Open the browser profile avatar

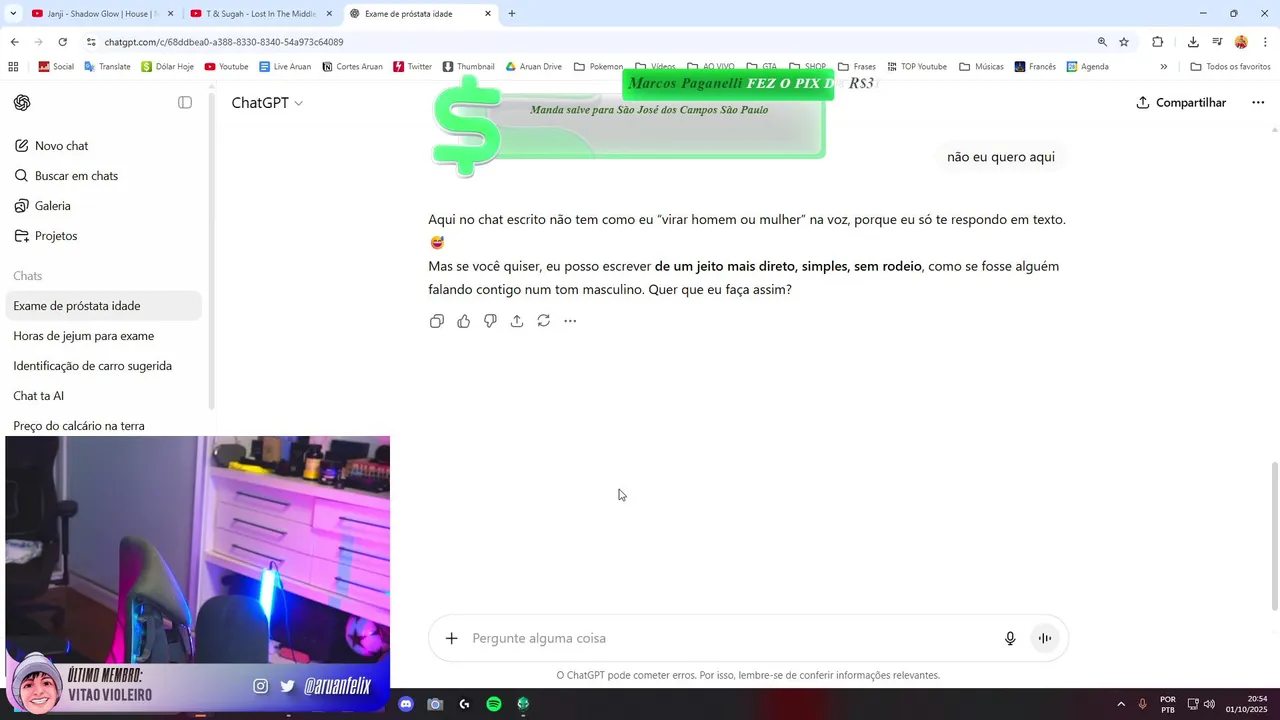[1241, 42]
